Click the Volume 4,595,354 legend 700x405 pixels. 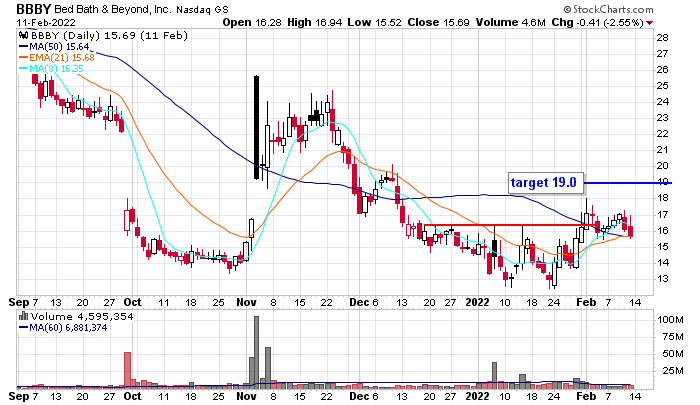click(82, 317)
